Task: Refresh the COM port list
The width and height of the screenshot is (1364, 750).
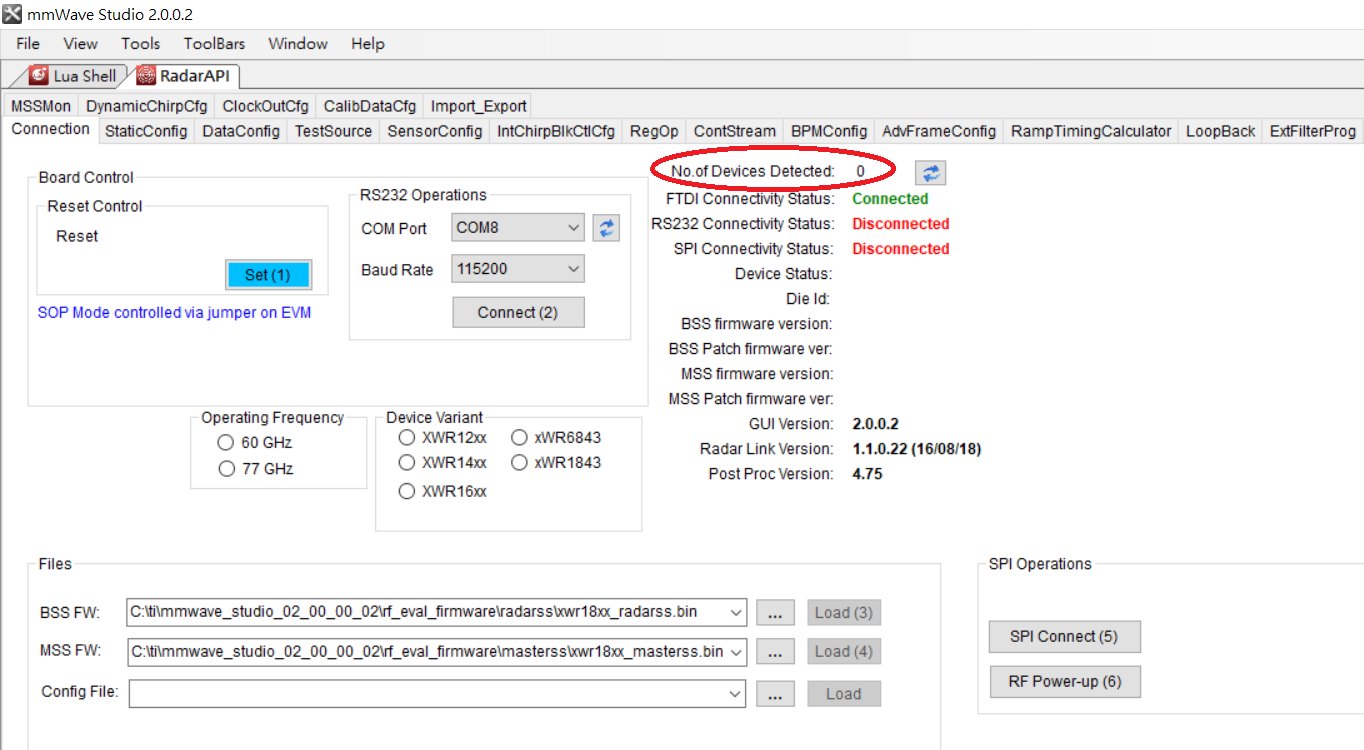Action: (x=606, y=228)
